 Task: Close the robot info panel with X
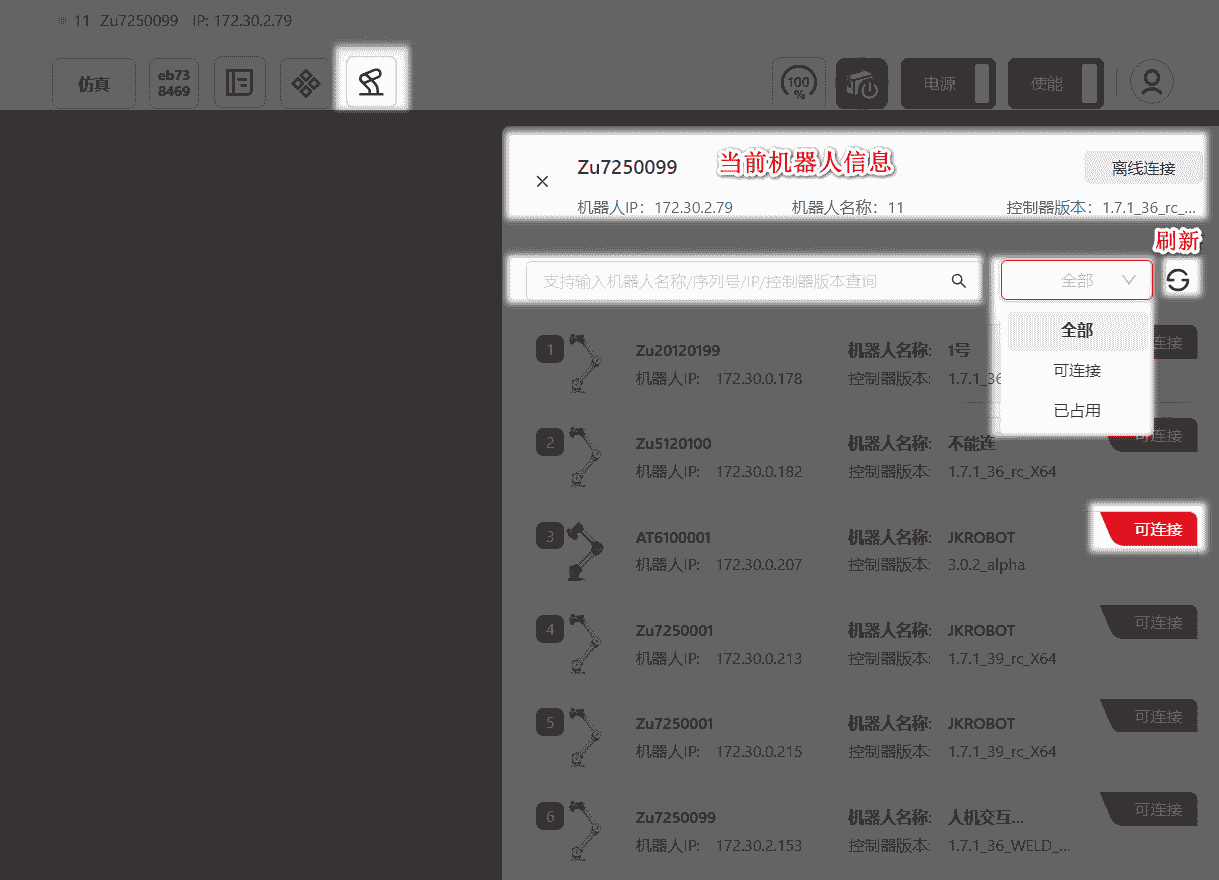point(542,181)
